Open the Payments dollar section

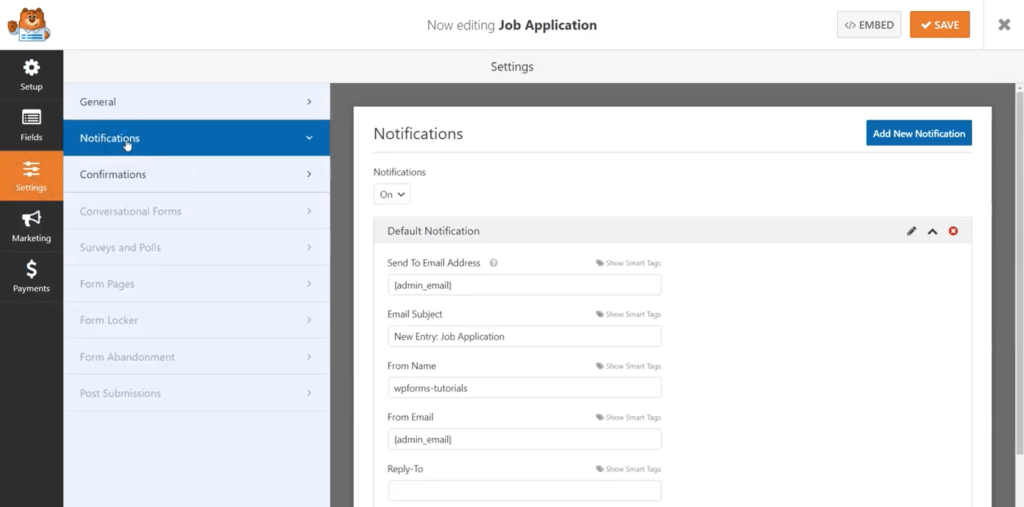coord(31,276)
